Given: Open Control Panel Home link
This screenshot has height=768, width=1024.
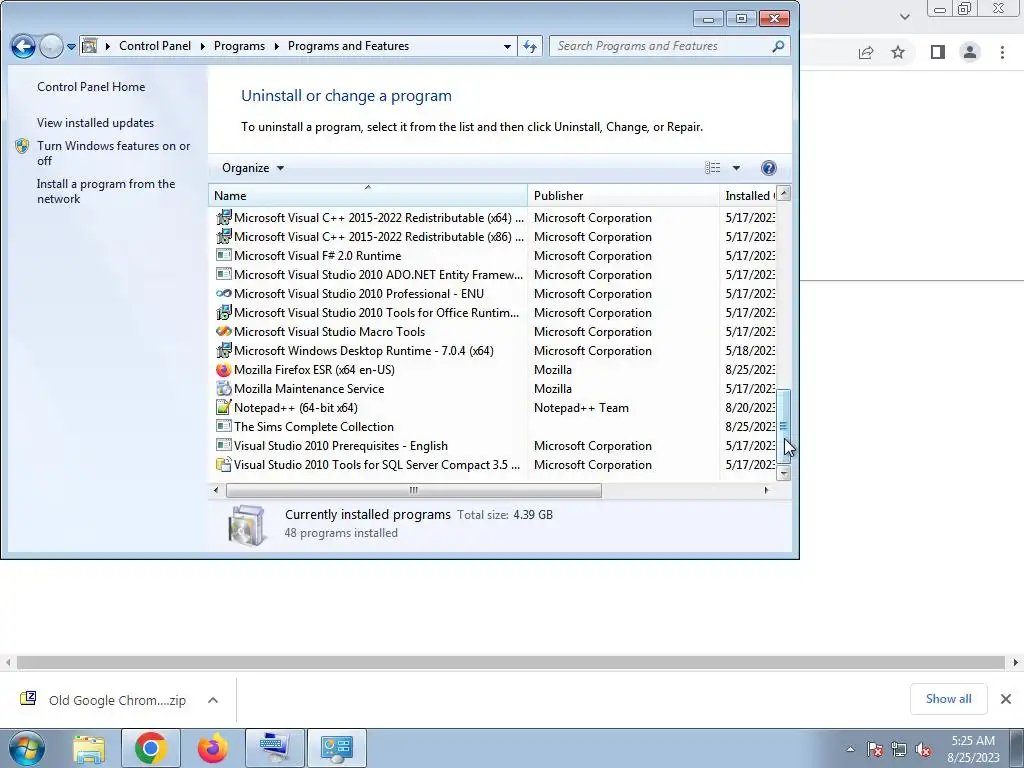Looking at the screenshot, I should pos(91,87).
